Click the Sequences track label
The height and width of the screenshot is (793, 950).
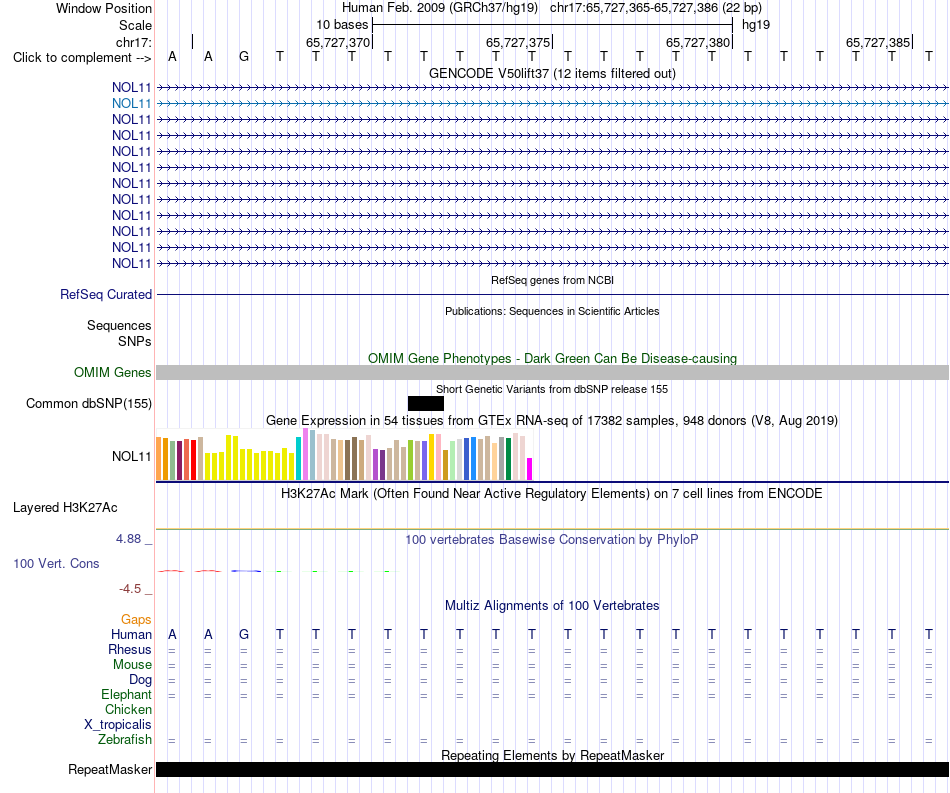click(x=119, y=325)
